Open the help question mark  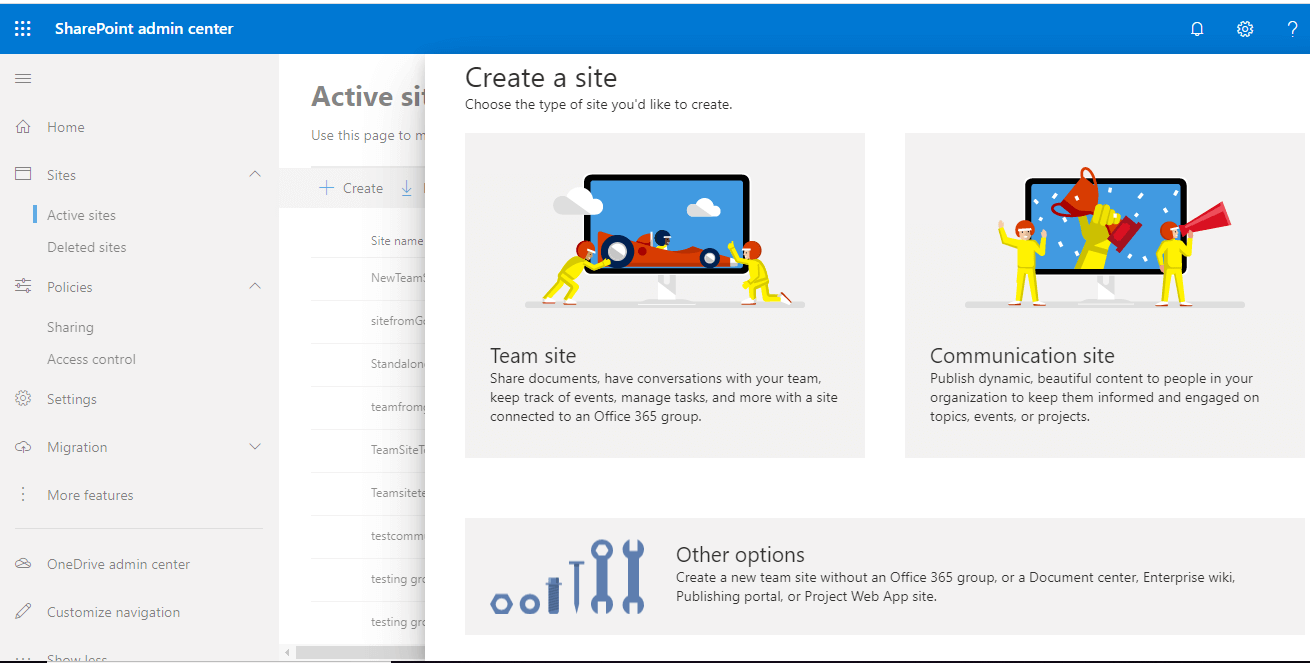pos(1292,29)
